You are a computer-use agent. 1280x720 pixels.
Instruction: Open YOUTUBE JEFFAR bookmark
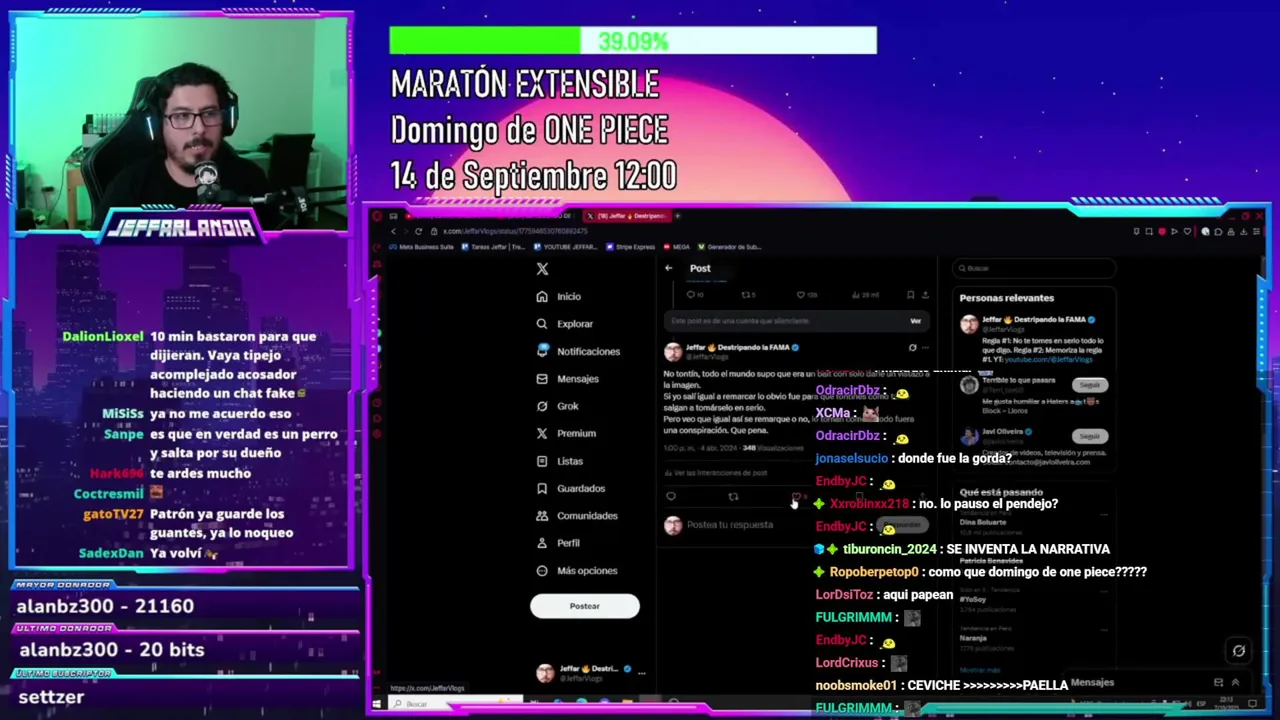pos(568,247)
